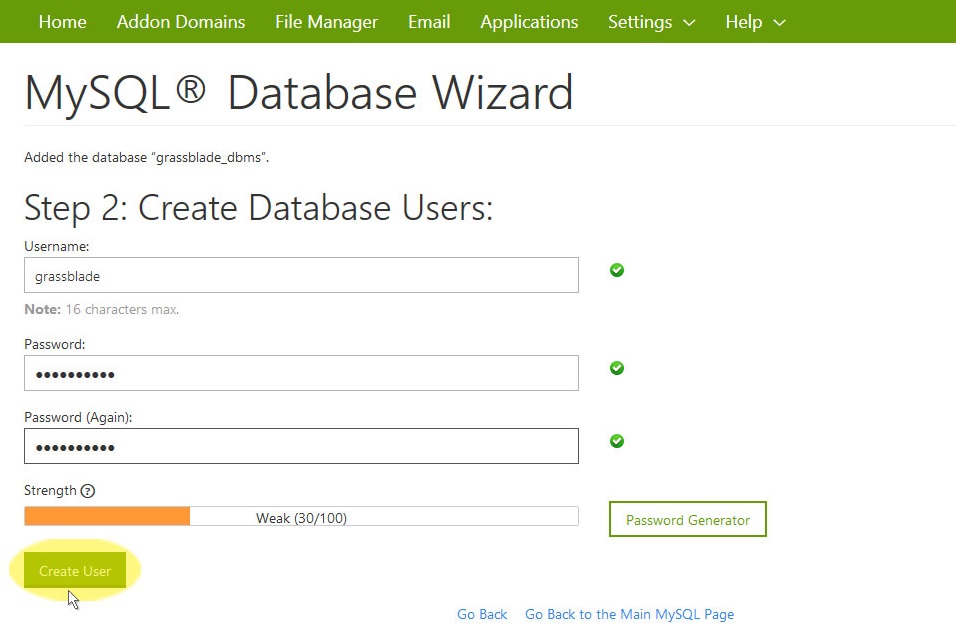This screenshot has height=631, width=956.
Task: Expand the Help dropdown chevron
Action: tap(779, 23)
